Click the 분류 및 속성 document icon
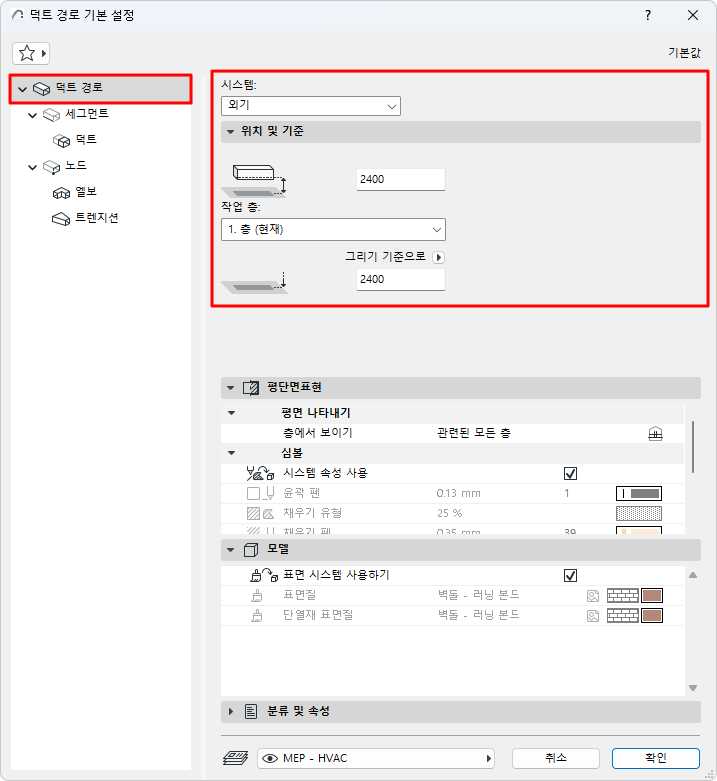The image size is (717, 781). coord(251,711)
